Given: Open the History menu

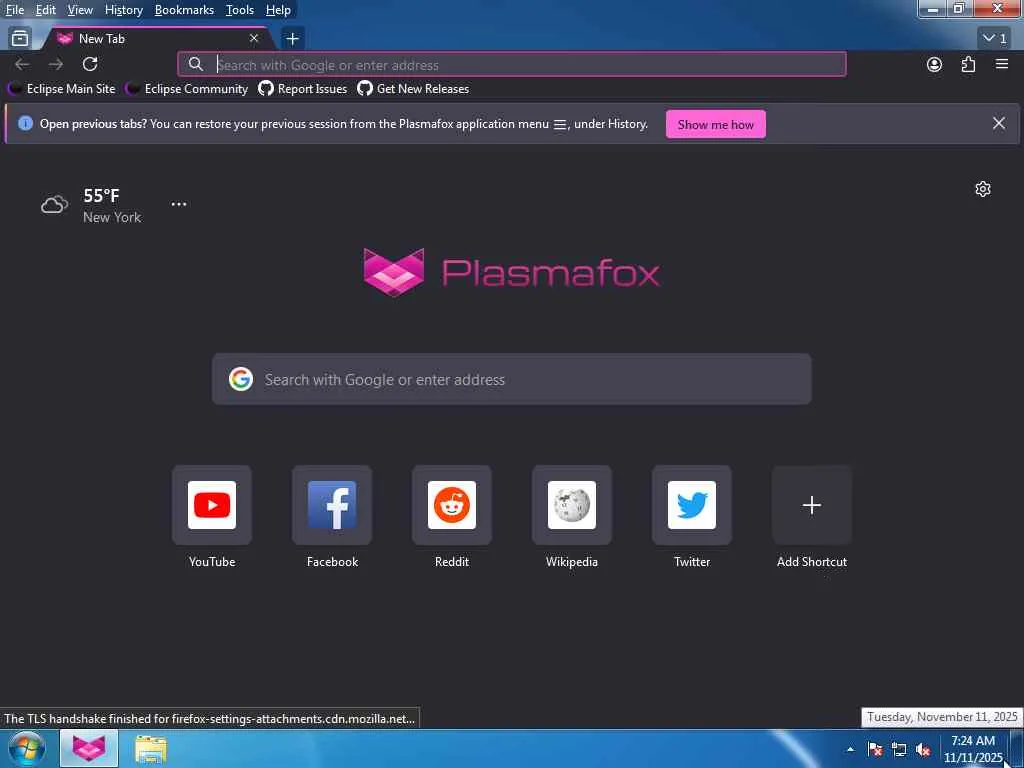Looking at the screenshot, I should point(123,10).
